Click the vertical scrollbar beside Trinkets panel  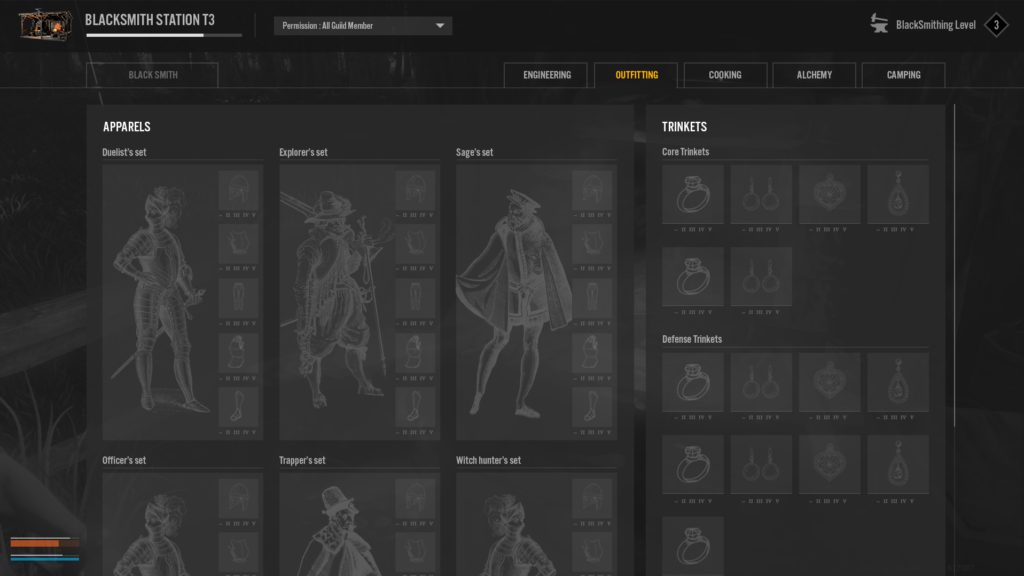pos(955,250)
